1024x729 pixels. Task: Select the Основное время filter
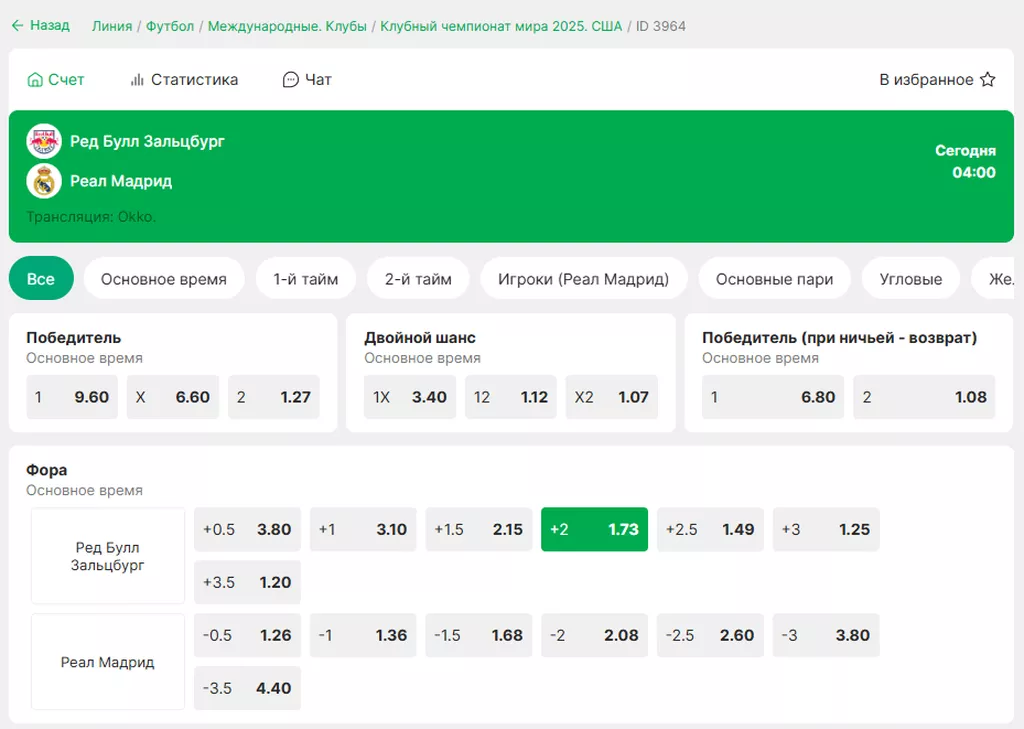[x=164, y=279]
